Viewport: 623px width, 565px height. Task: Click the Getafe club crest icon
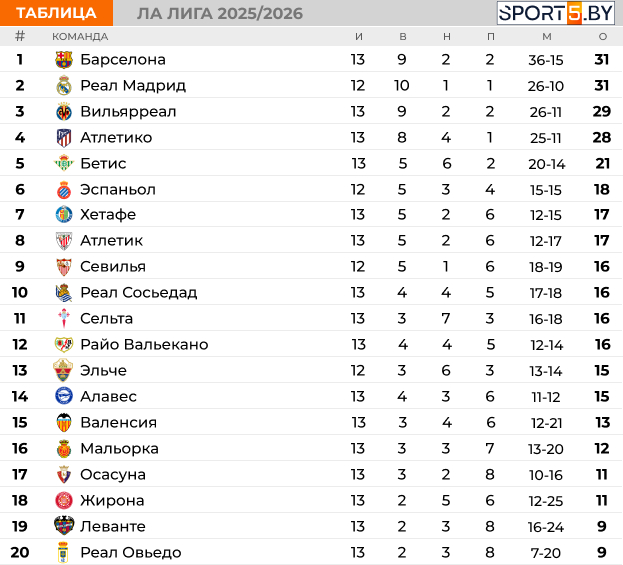tap(64, 215)
